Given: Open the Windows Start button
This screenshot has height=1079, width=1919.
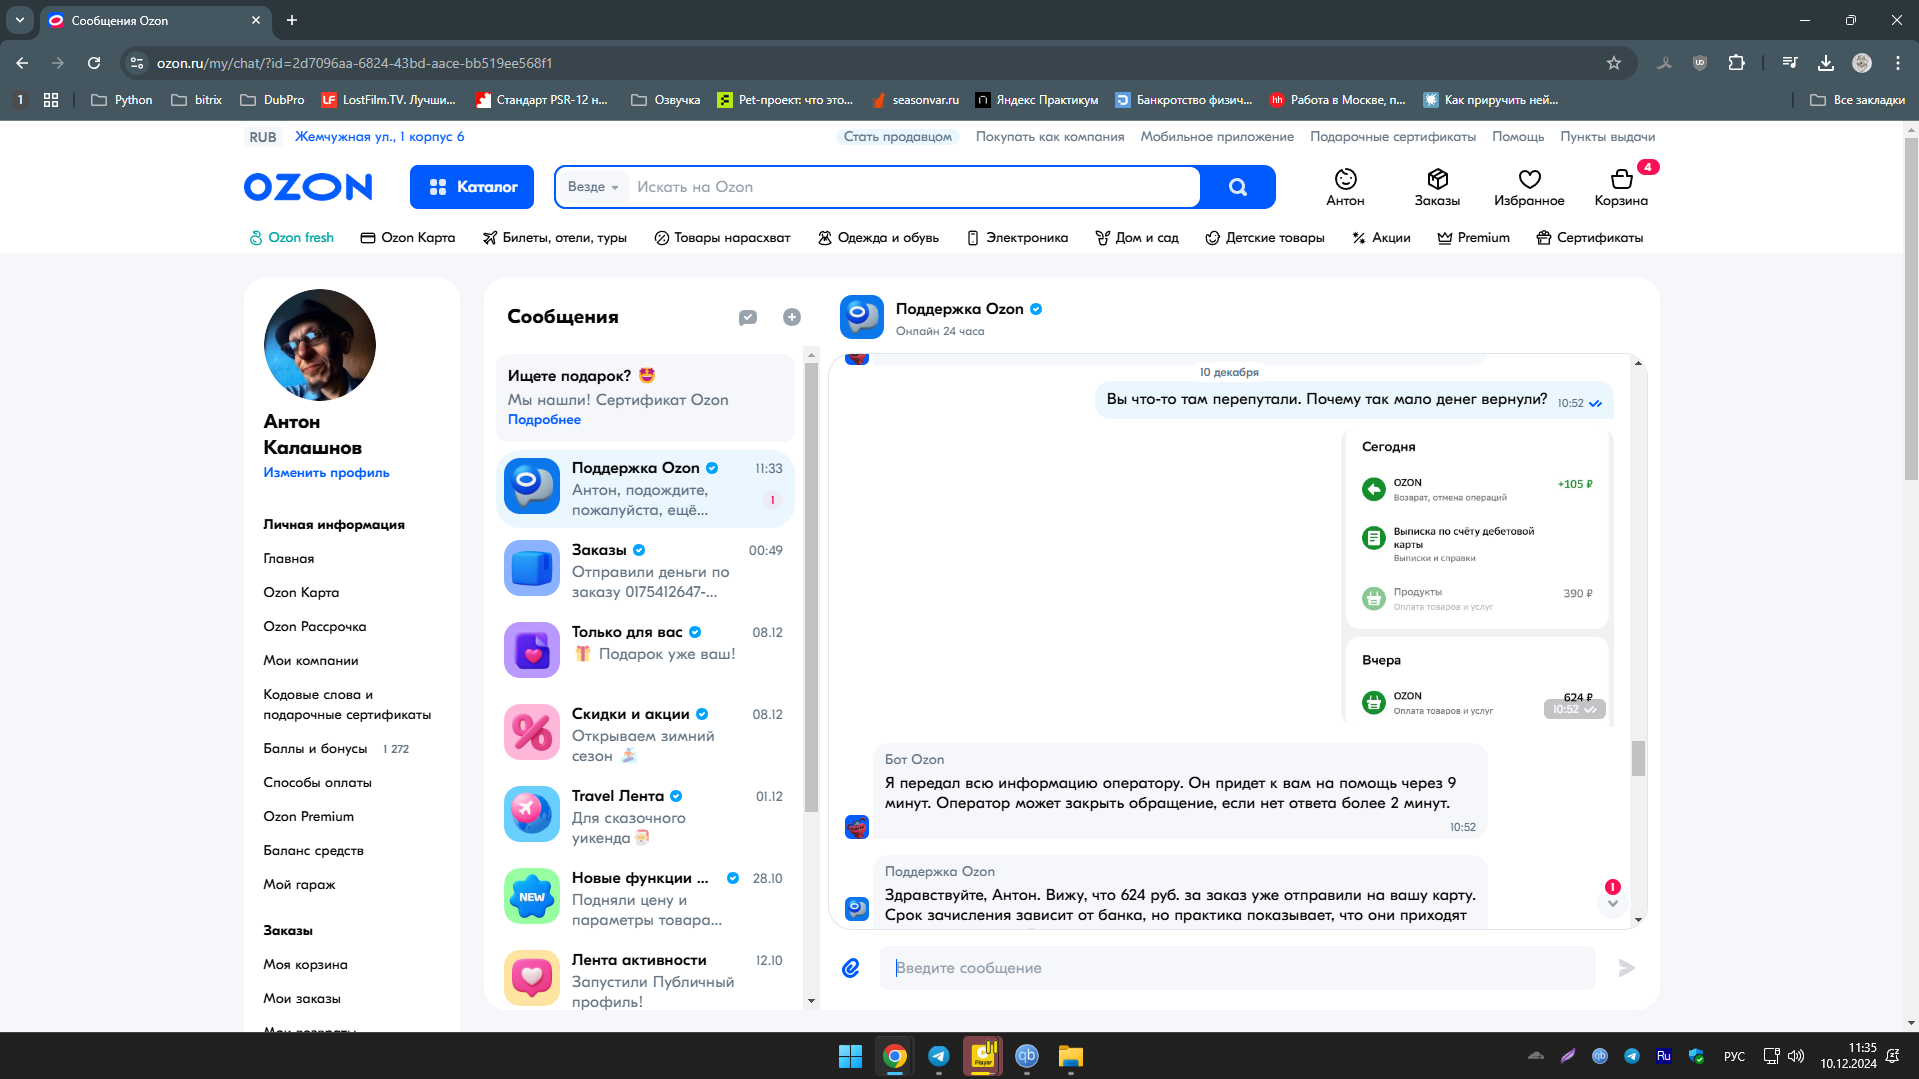Looking at the screenshot, I should (851, 1056).
